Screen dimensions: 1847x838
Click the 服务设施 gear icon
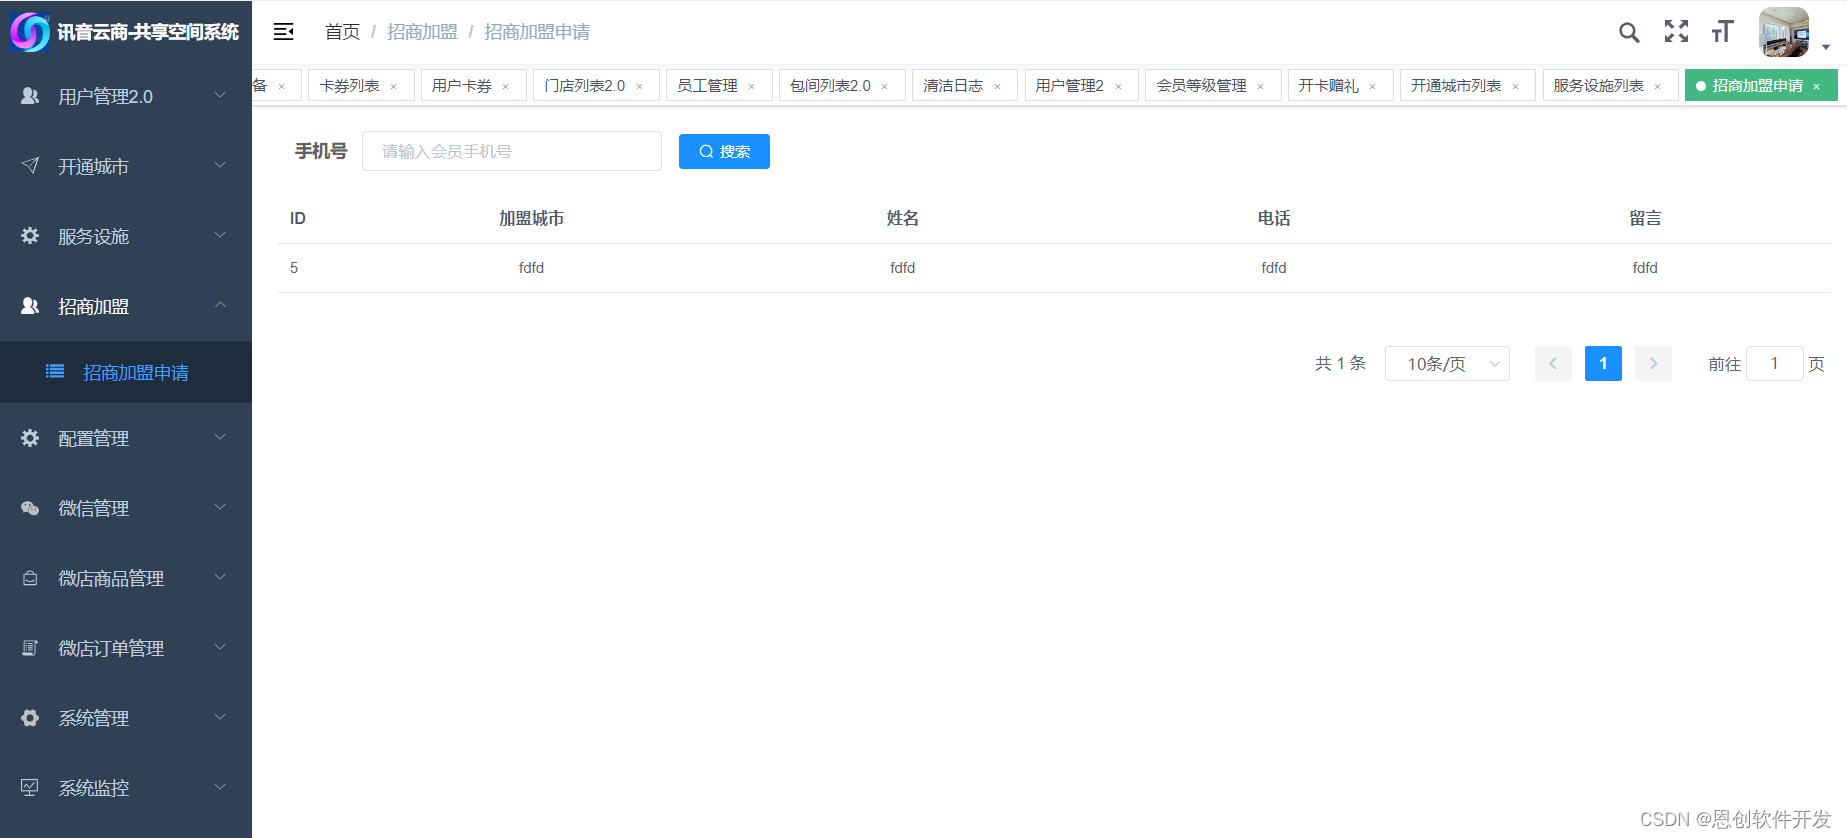[x=30, y=236]
